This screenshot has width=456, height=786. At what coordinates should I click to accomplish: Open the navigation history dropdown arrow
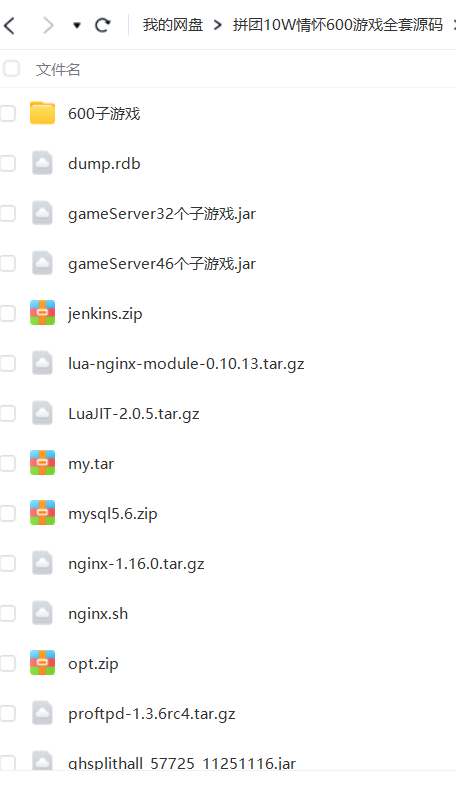(x=77, y=25)
